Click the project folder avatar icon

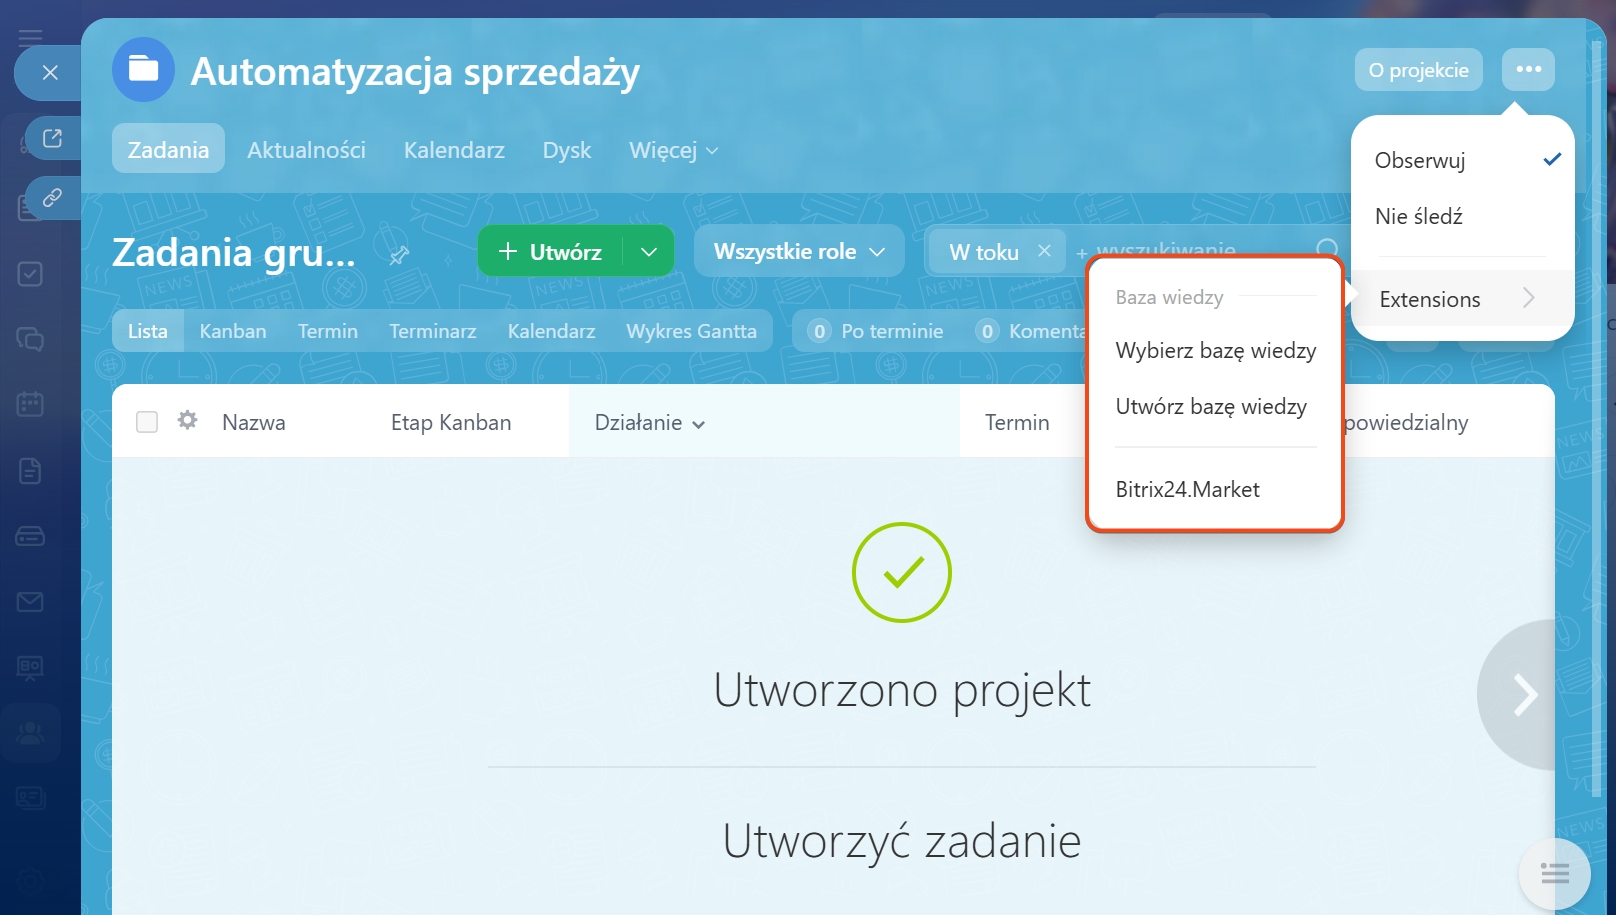pyautogui.click(x=144, y=70)
